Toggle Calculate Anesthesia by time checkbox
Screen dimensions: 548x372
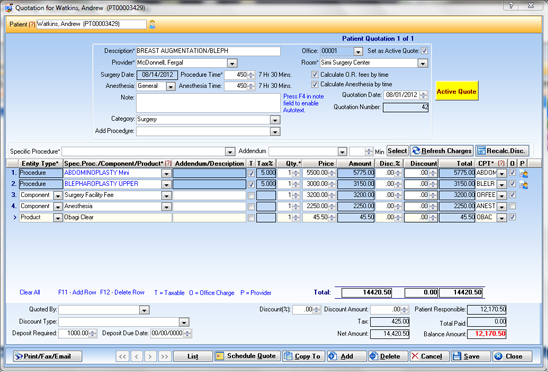coord(315,84)
